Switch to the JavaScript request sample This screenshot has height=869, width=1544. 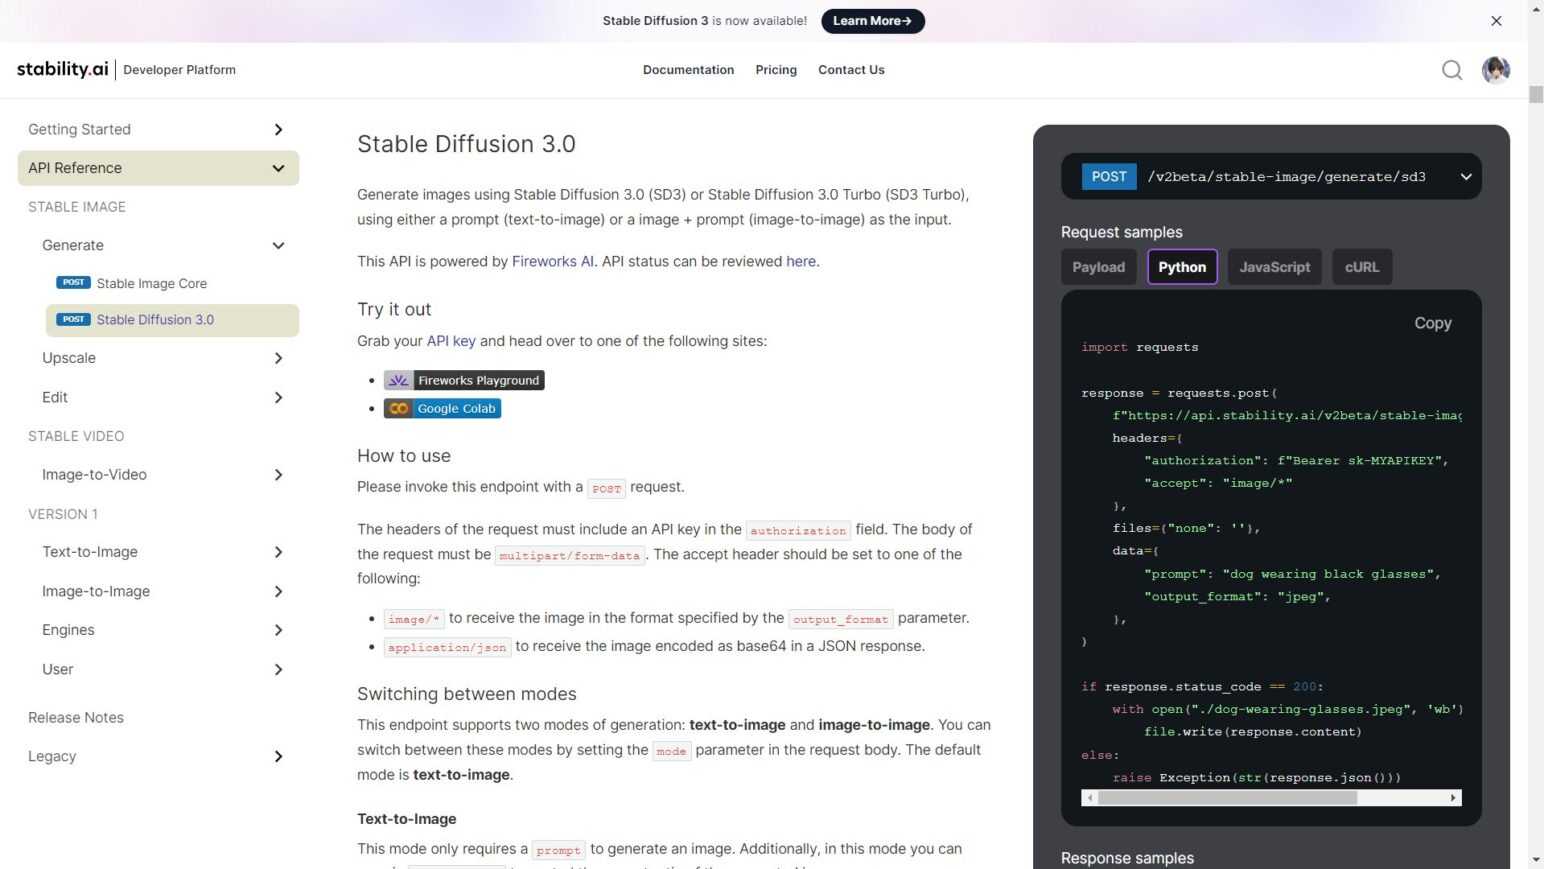[x=1274, y=267]
